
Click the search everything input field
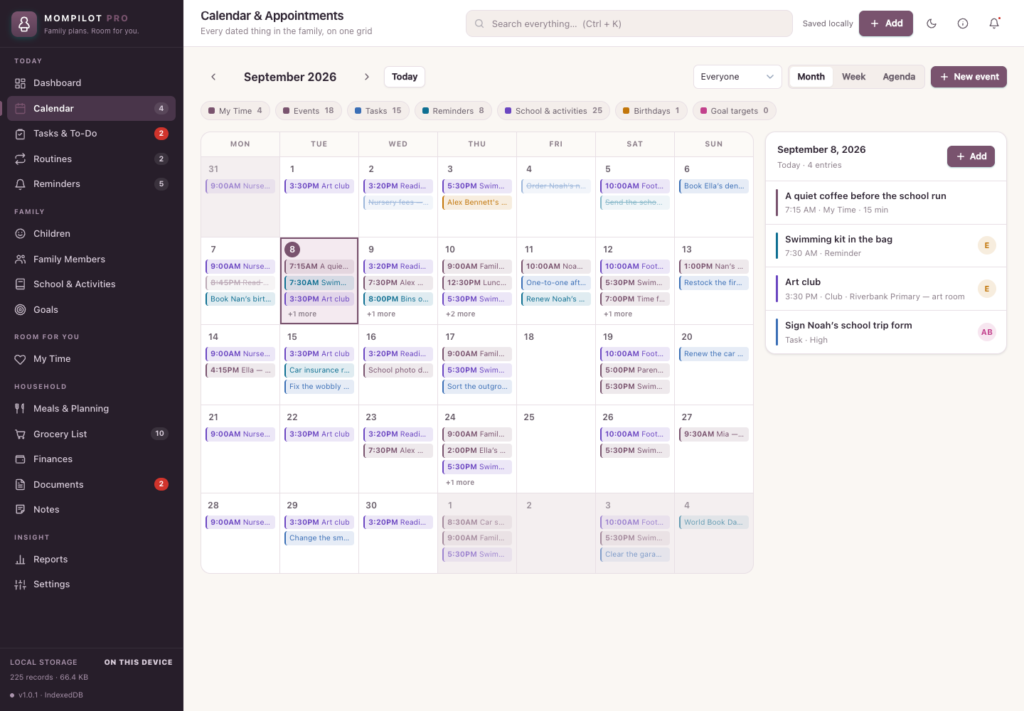coord(629,24)
